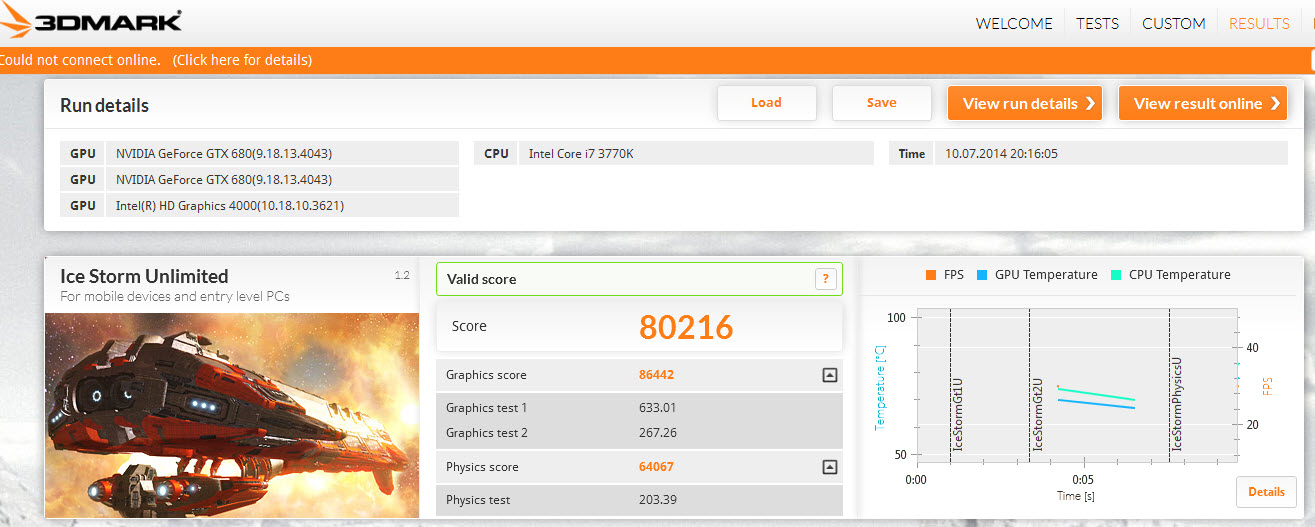Click the Load button
This screenshot has width=1315, height=527.
pyautogui.click(x=767, y=103)
